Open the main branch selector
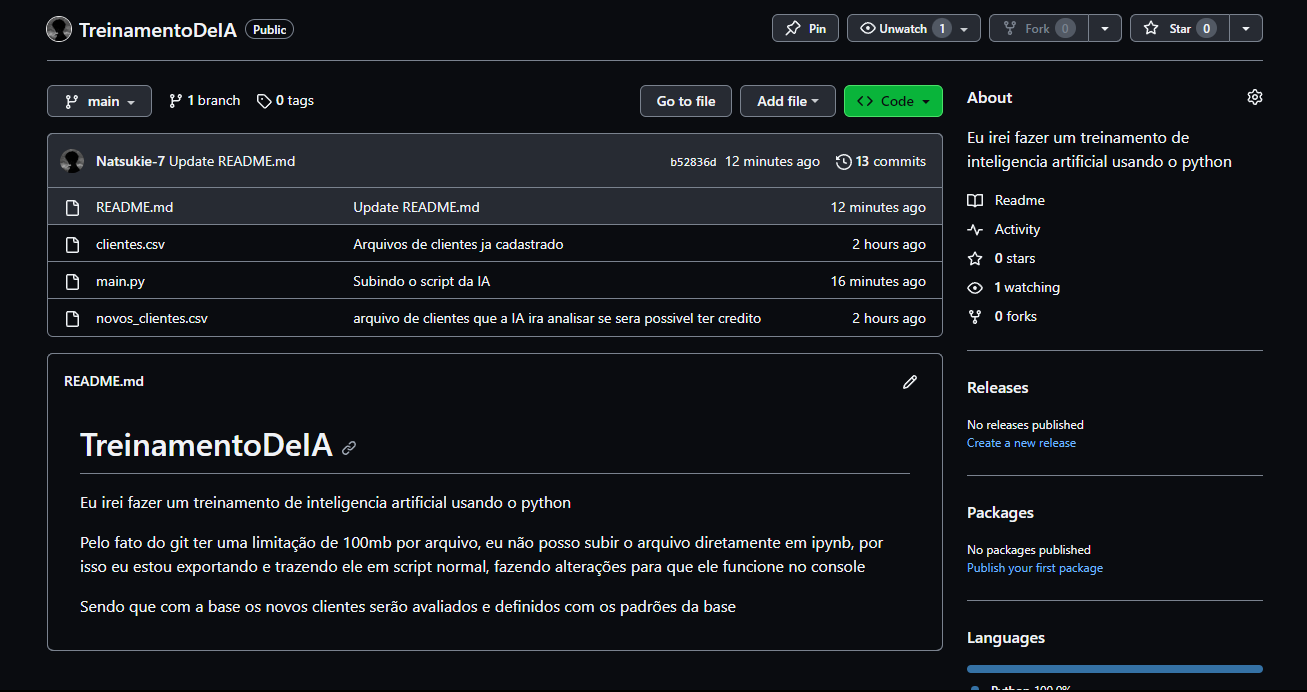This screenshot has width=1307, height=692. (x=99, y=100)
